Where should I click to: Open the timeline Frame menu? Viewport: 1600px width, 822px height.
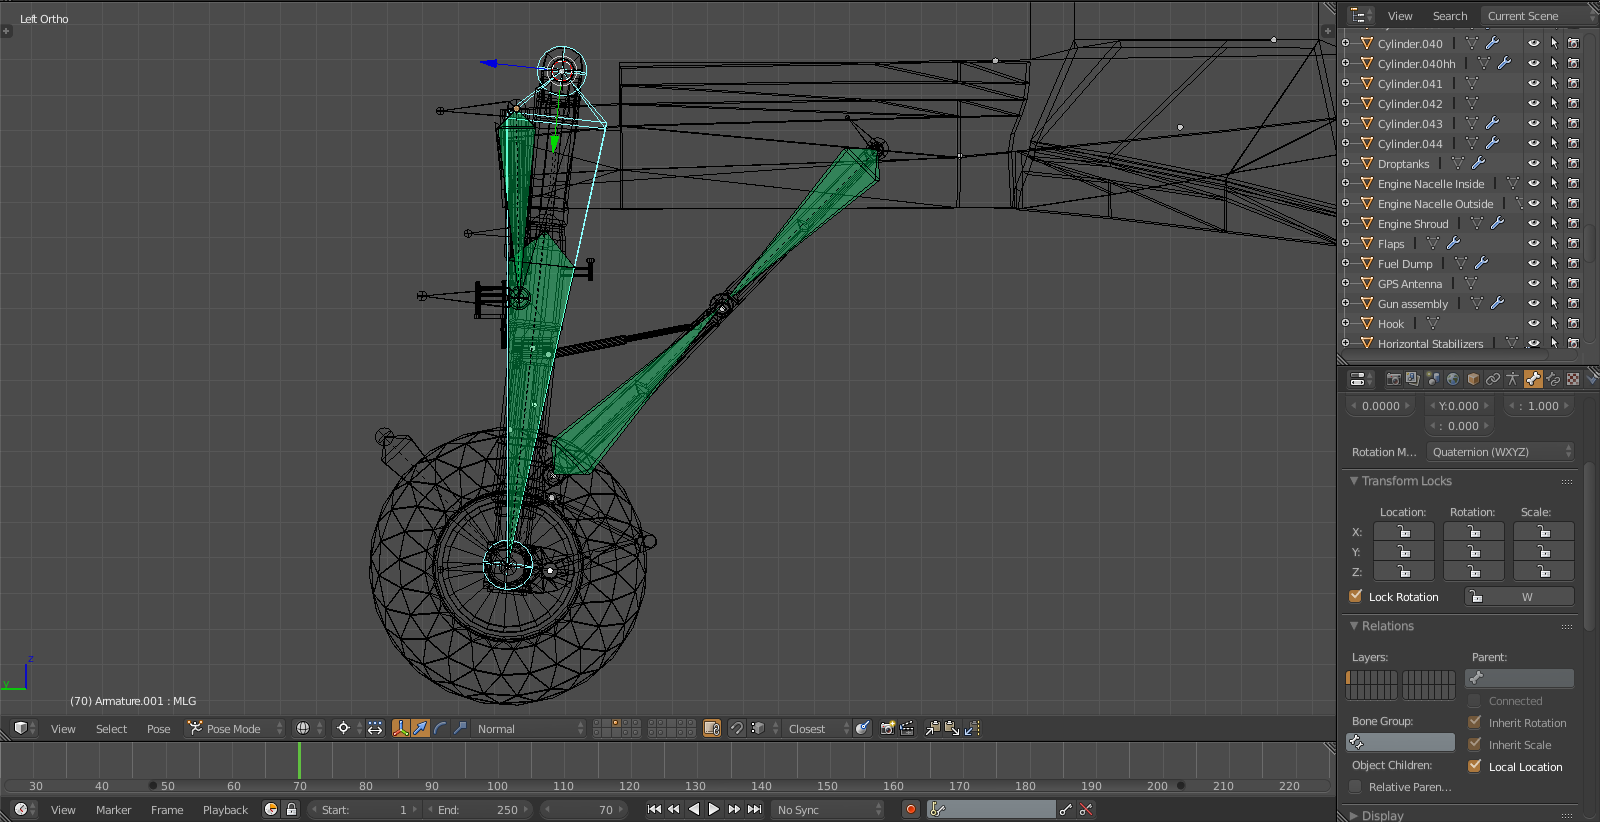point(167,810)
